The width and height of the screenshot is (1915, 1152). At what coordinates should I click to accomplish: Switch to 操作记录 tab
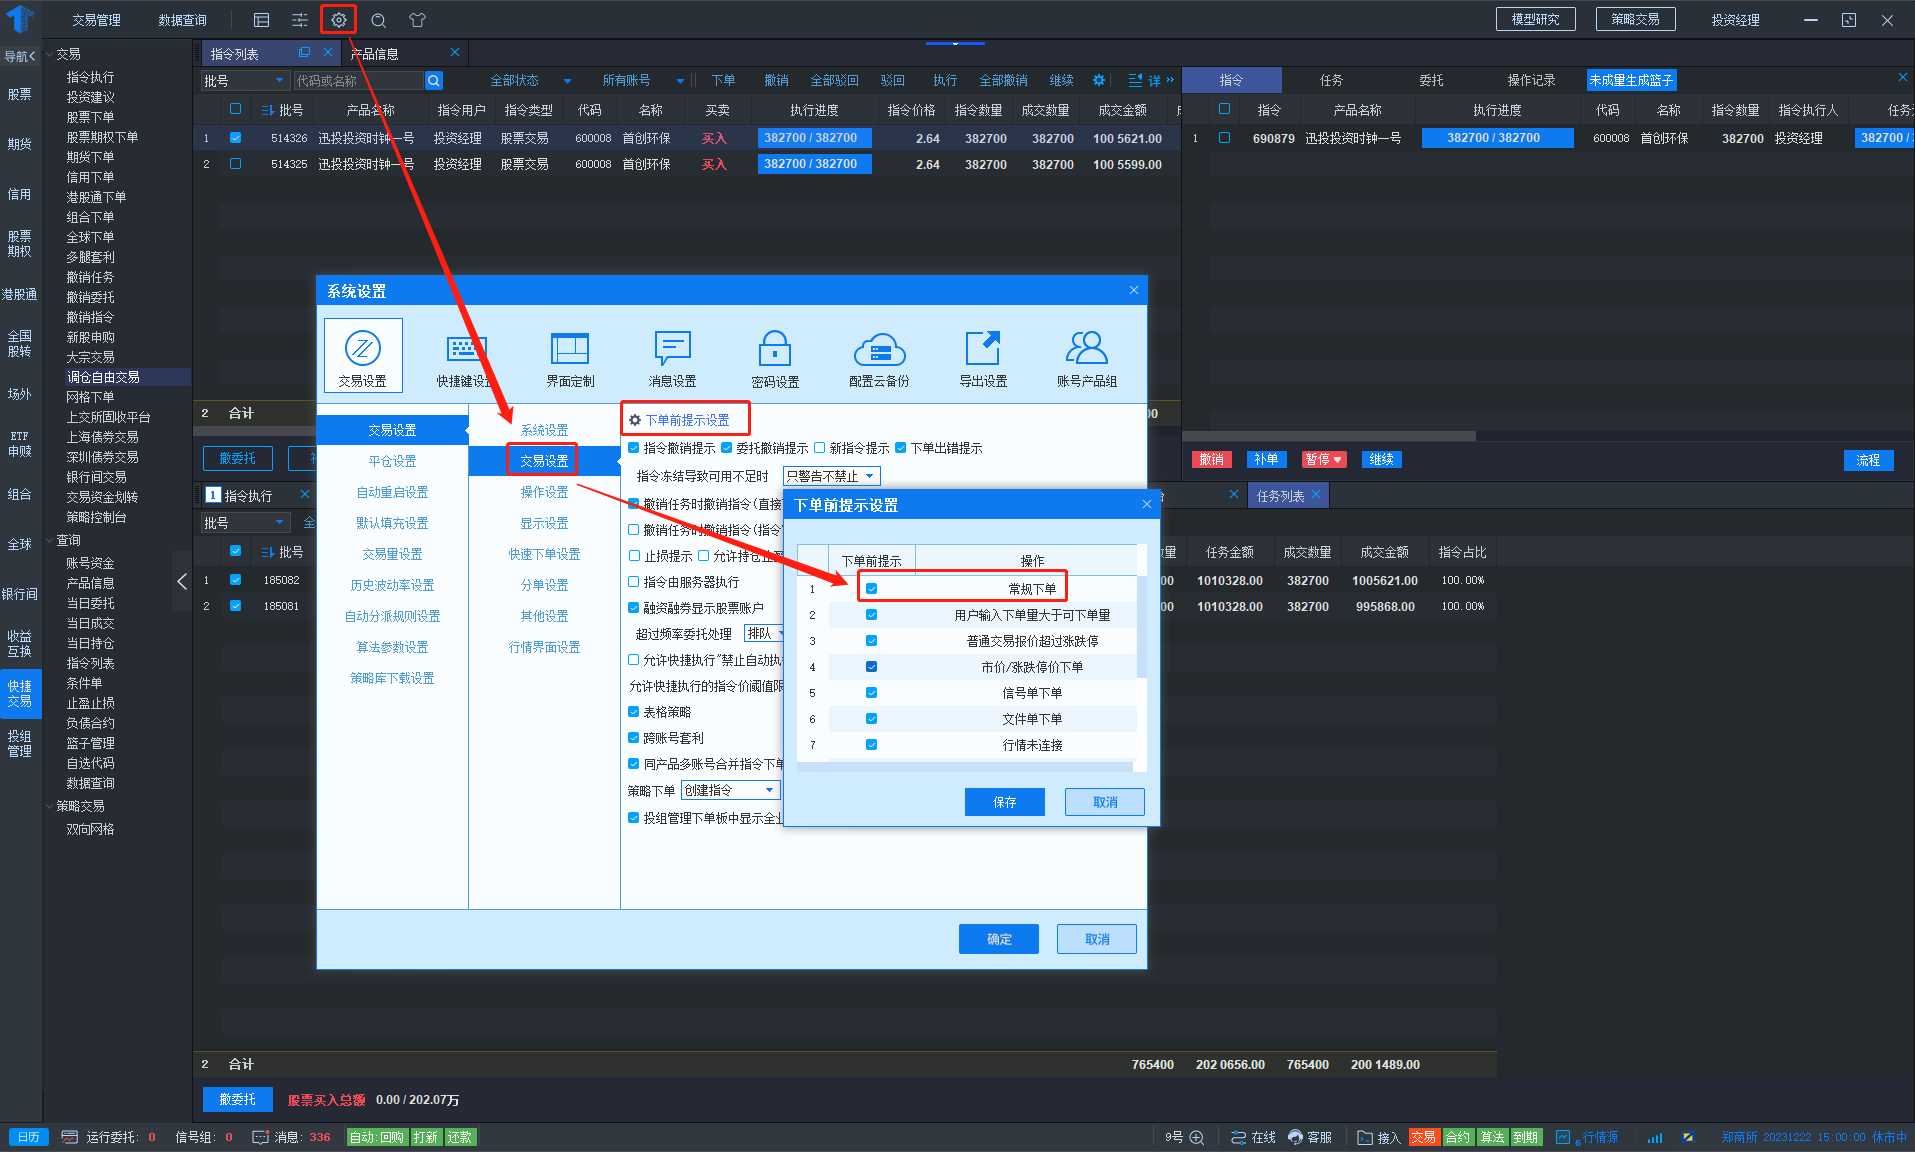[1531, 80]
